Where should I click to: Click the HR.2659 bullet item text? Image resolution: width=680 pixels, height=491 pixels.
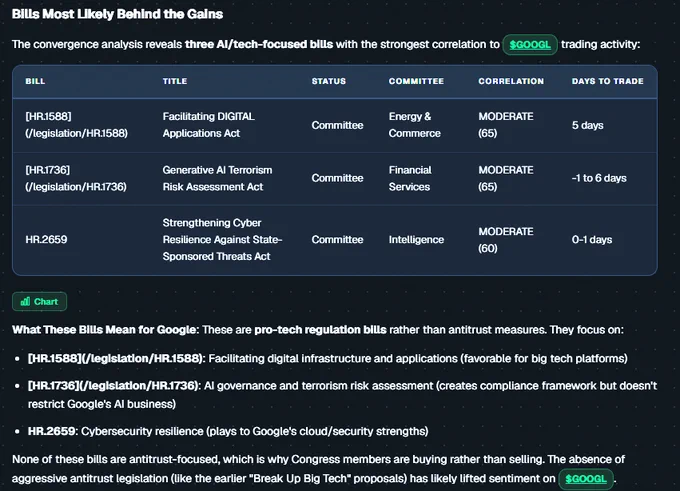pos(228,431)
